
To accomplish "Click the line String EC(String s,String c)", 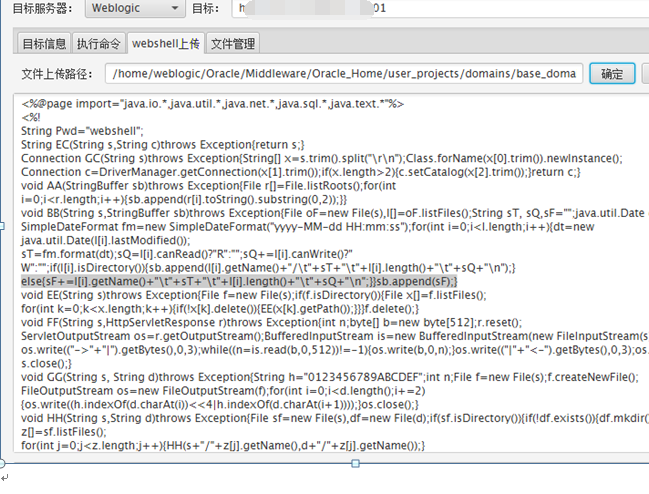I will pos(163,145).
